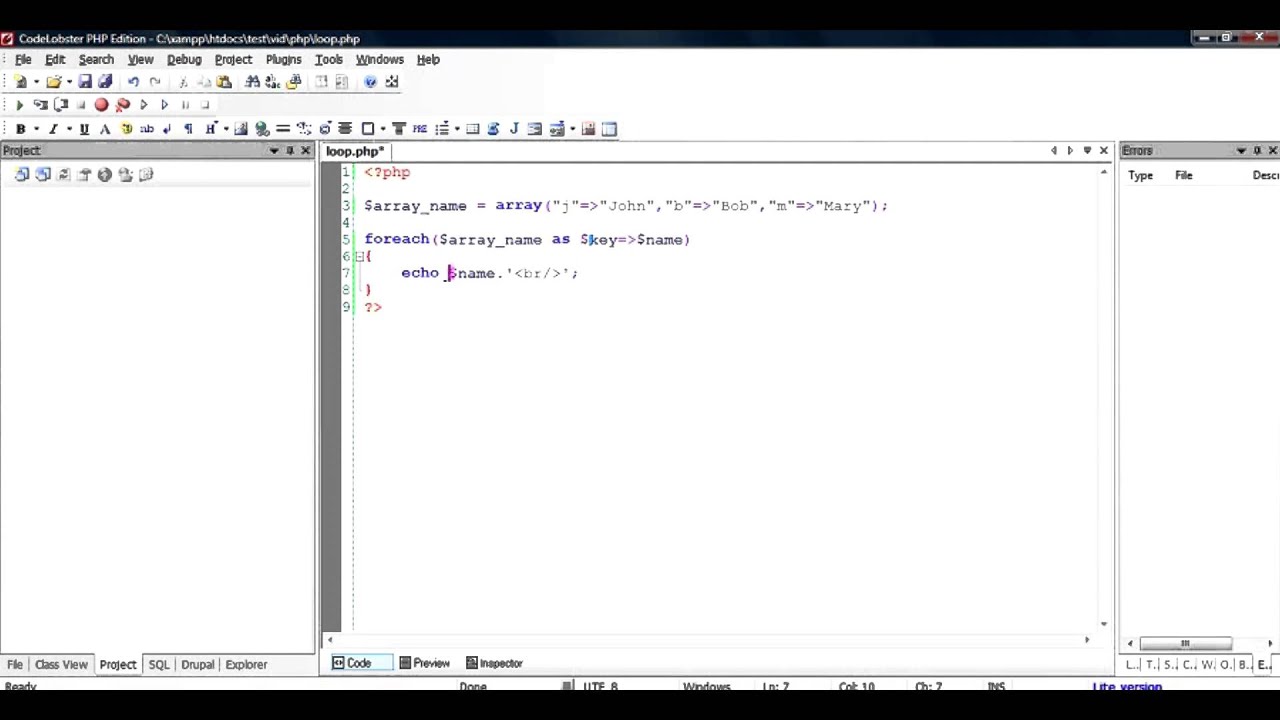Click the Type column header in Errors

tap(1140, 175)
